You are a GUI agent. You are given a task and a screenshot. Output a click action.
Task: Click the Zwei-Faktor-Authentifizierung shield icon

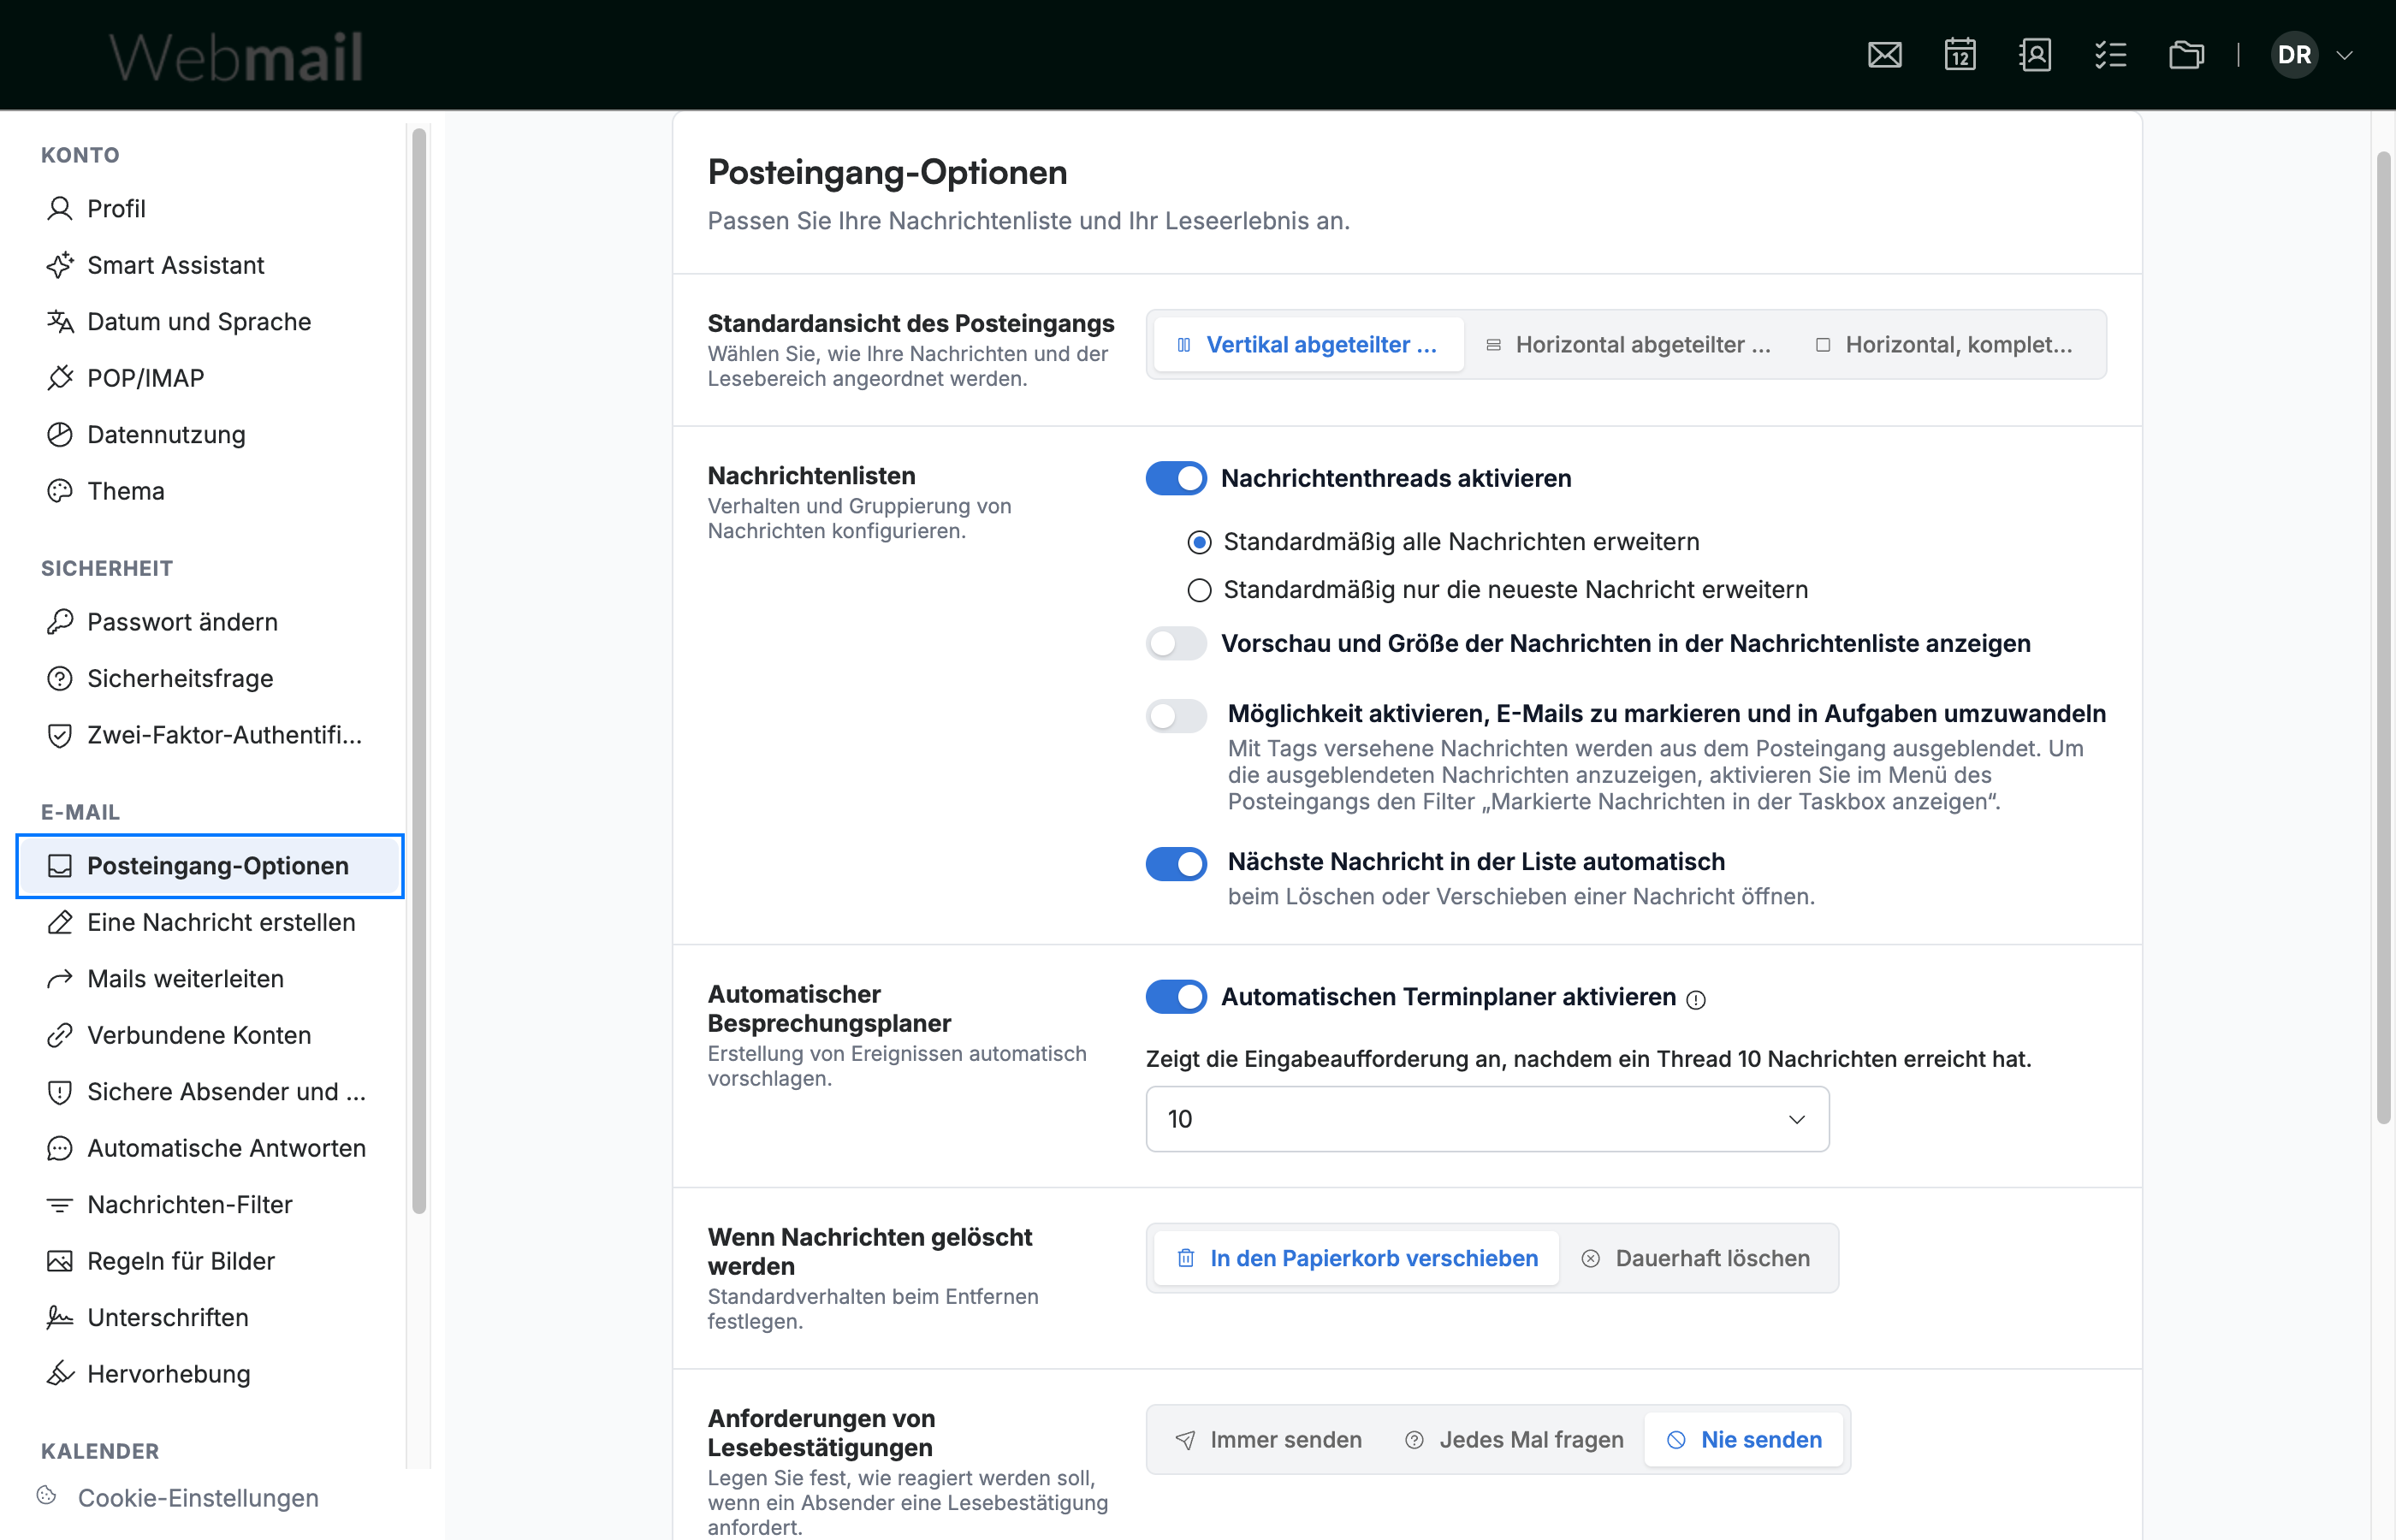click(60, 735)
